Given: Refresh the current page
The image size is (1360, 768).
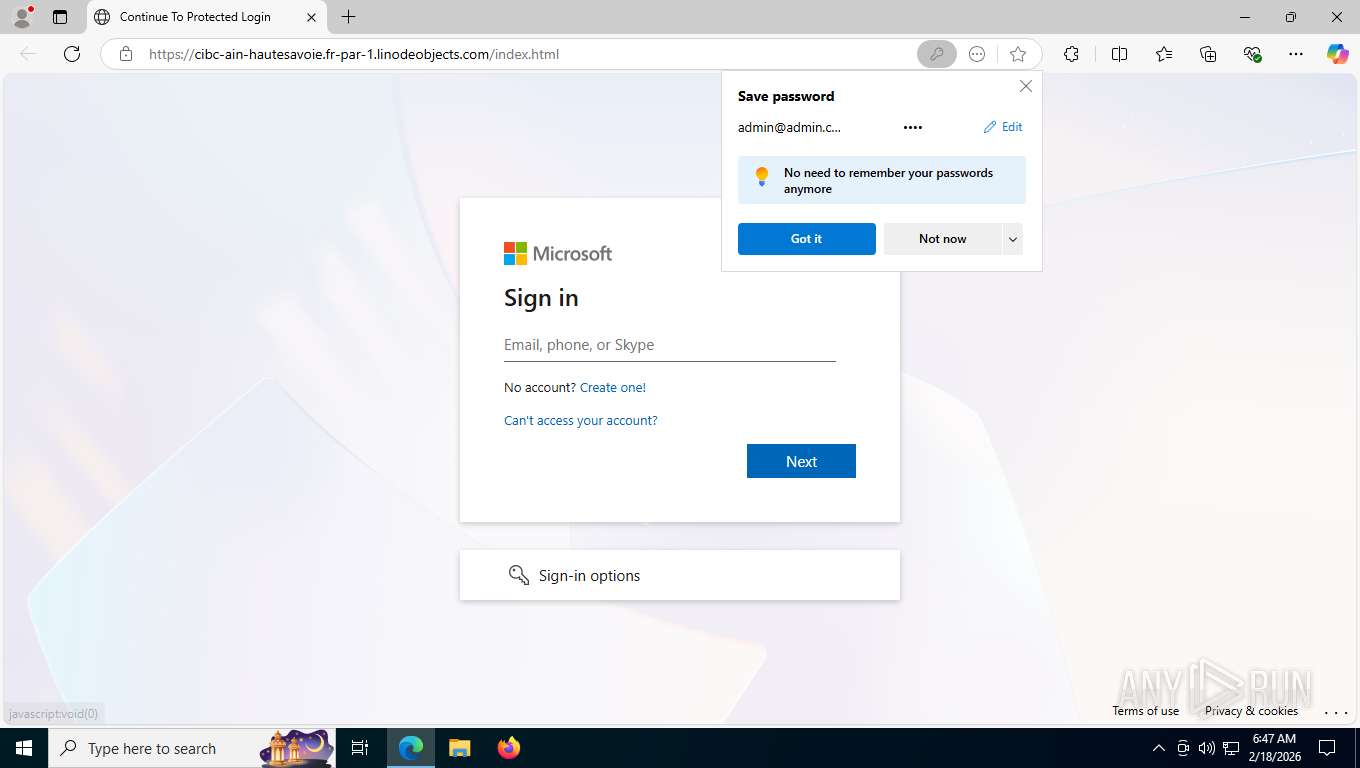Looking at the screenshot, I should click(x=72, y=54).
